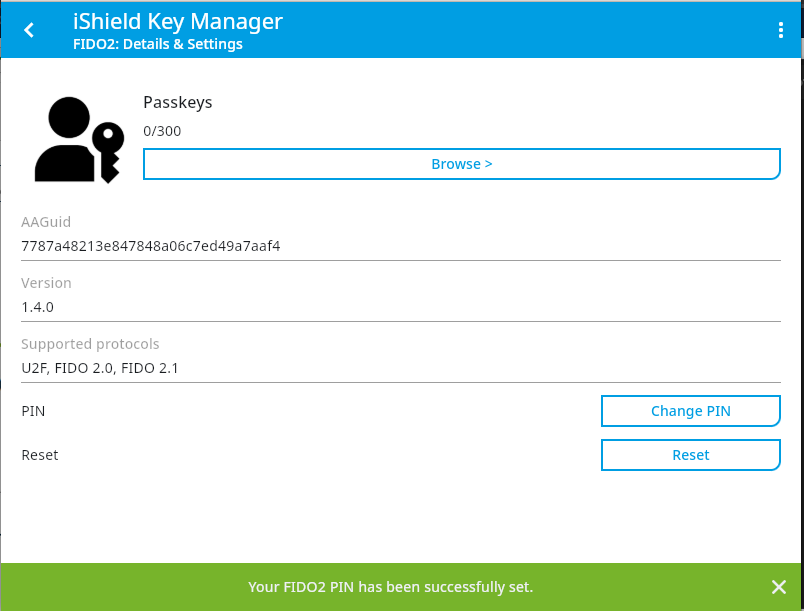
Task: Click the Supported protocols value field
Action: point(400,368)
